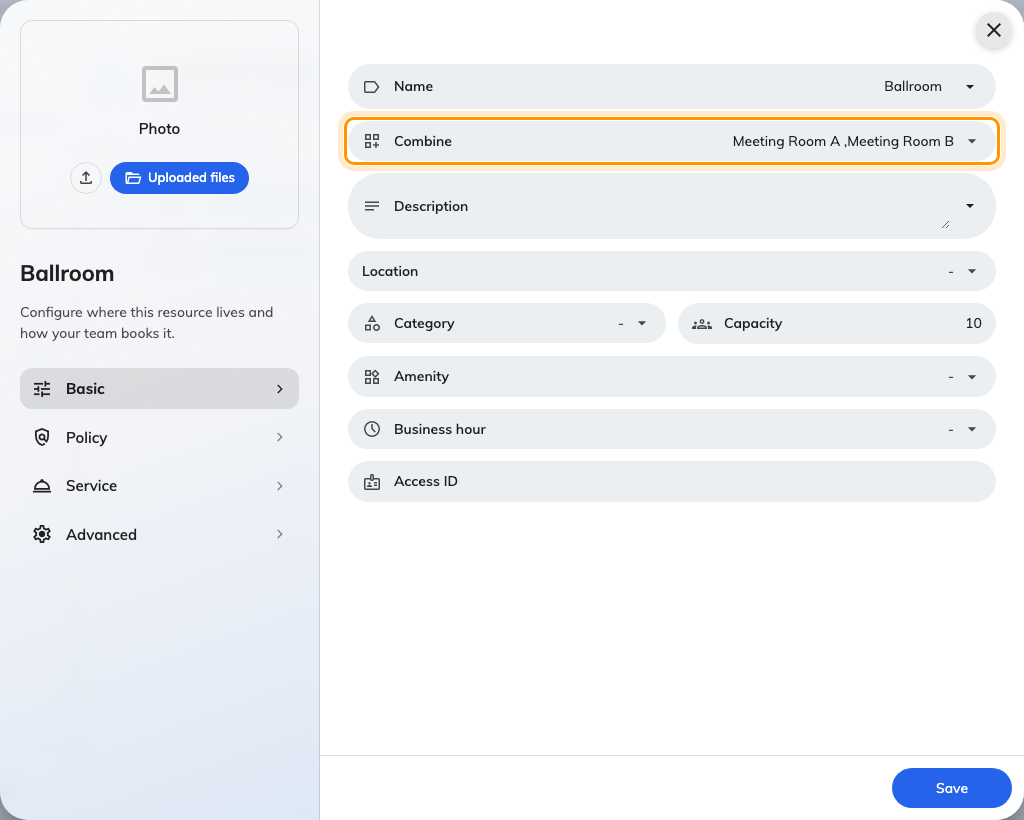The image size is (1024, 820).
Task: Click the Ballroom value in Name field
Action: click(x=912, y=87)
